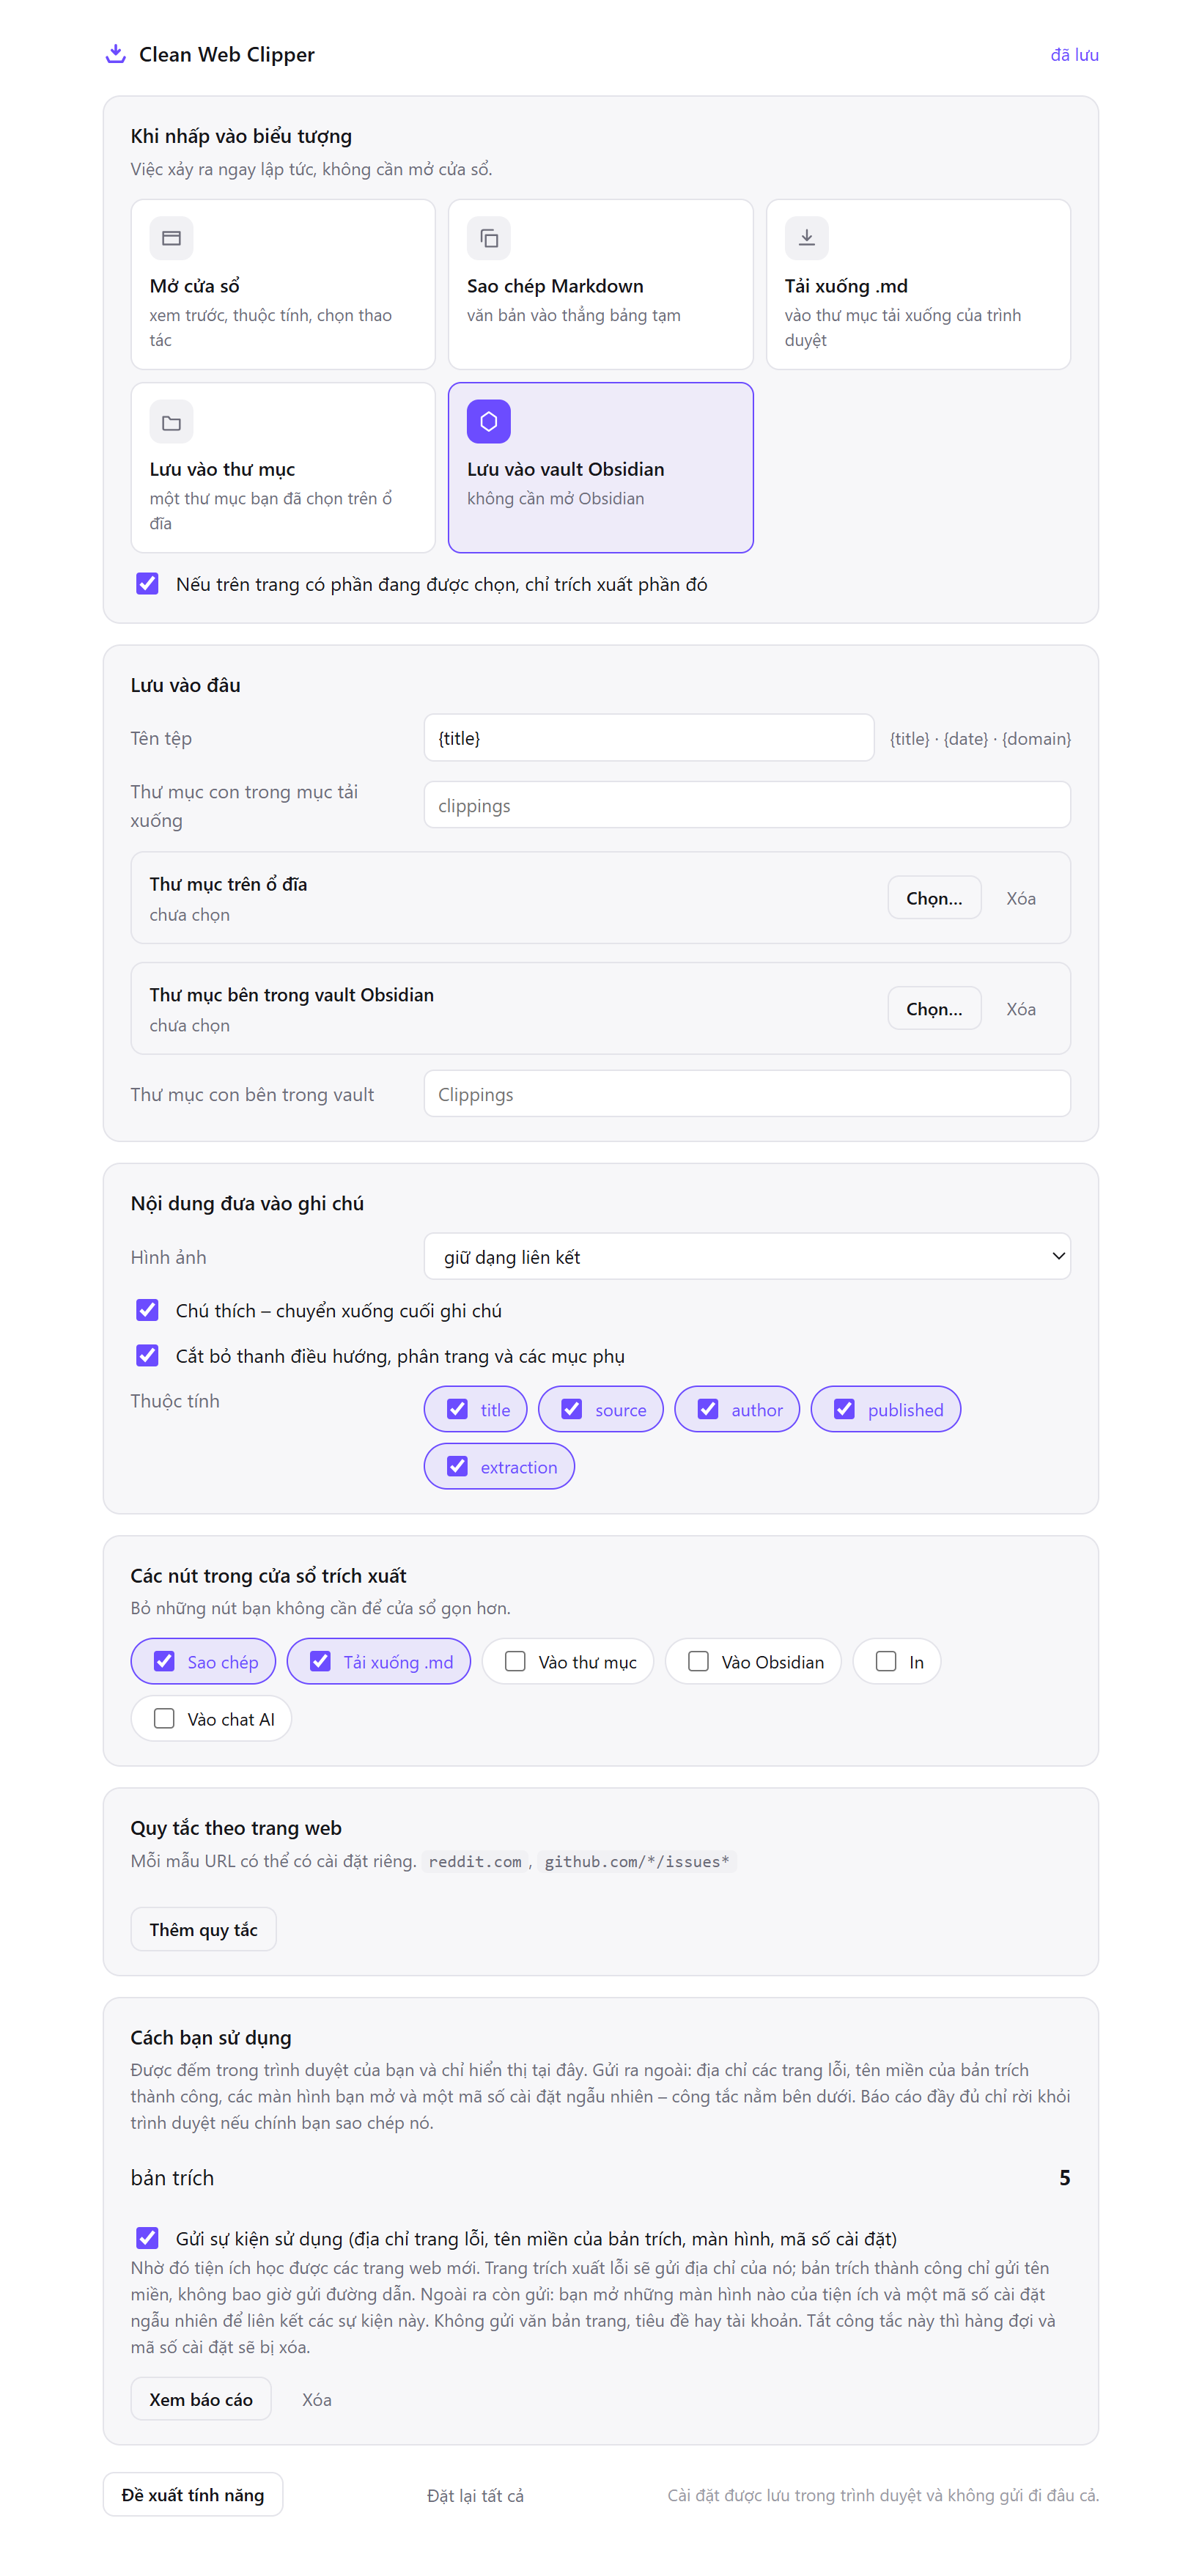This screenshot has width=1180, height=2576.
Task: Click the Đặt lại tất cả link
Action: point(475,2495)
